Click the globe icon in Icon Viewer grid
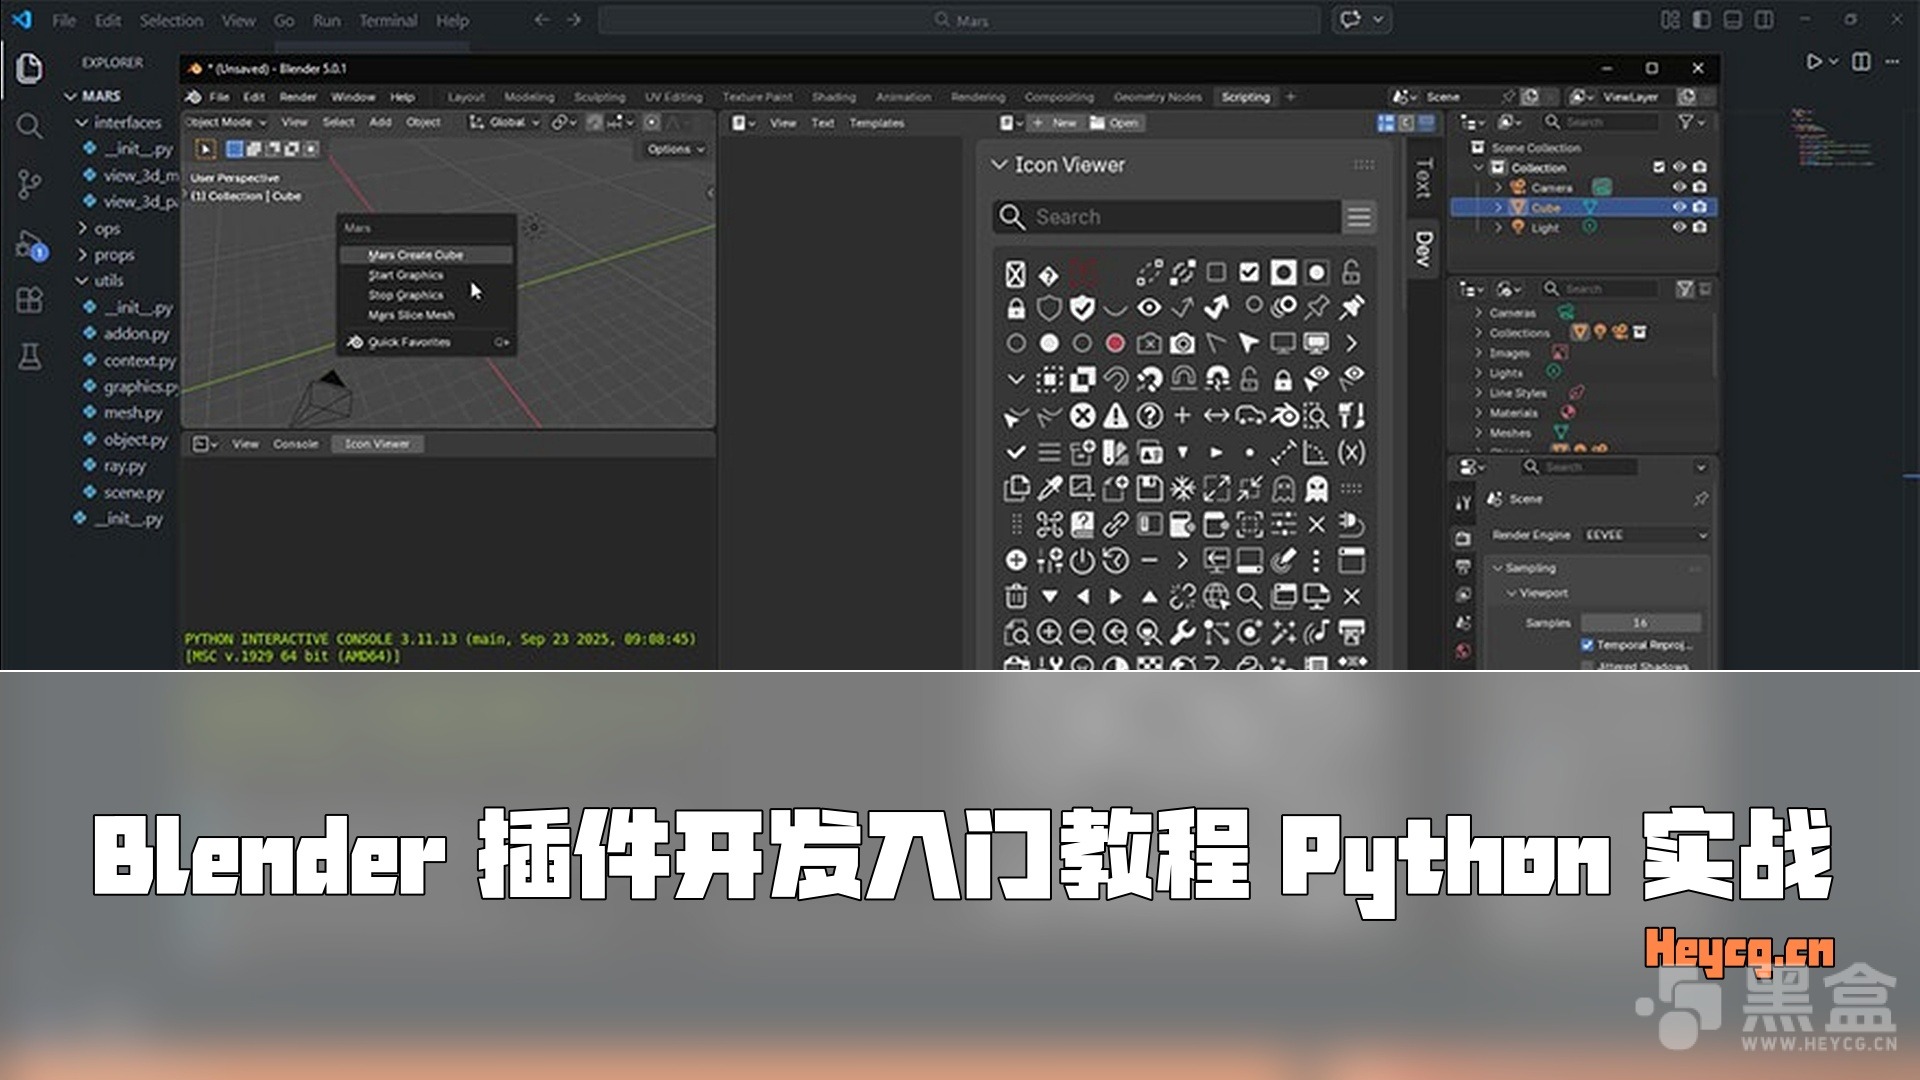 click(x=1216, y=596)
